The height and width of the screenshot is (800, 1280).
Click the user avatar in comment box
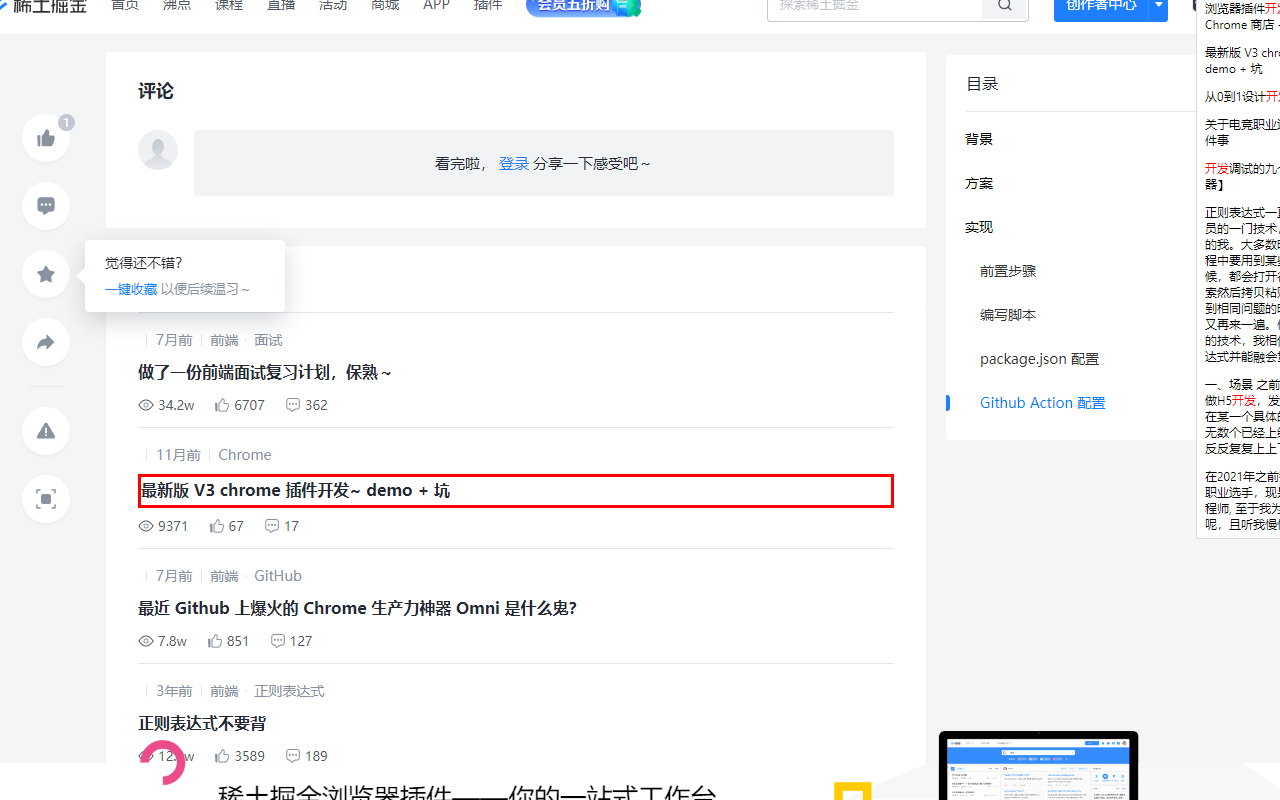pos(158,150)
